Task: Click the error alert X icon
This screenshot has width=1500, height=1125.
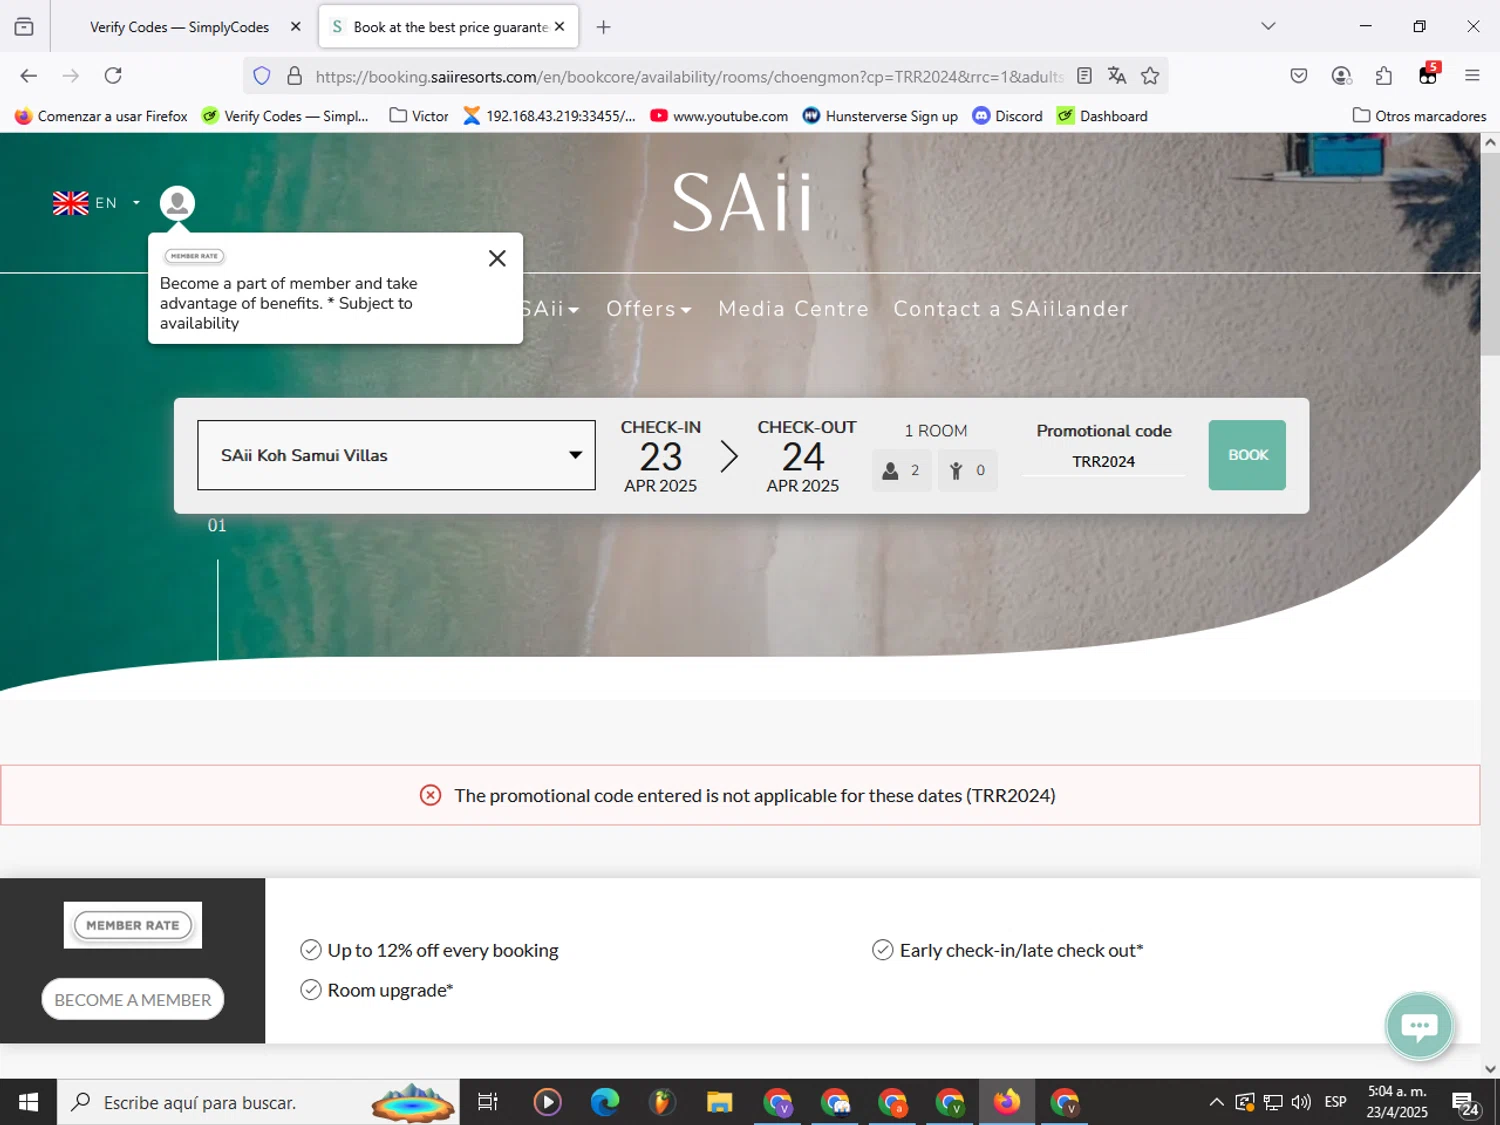Action: pyautogui.click(x=430, y=796)
